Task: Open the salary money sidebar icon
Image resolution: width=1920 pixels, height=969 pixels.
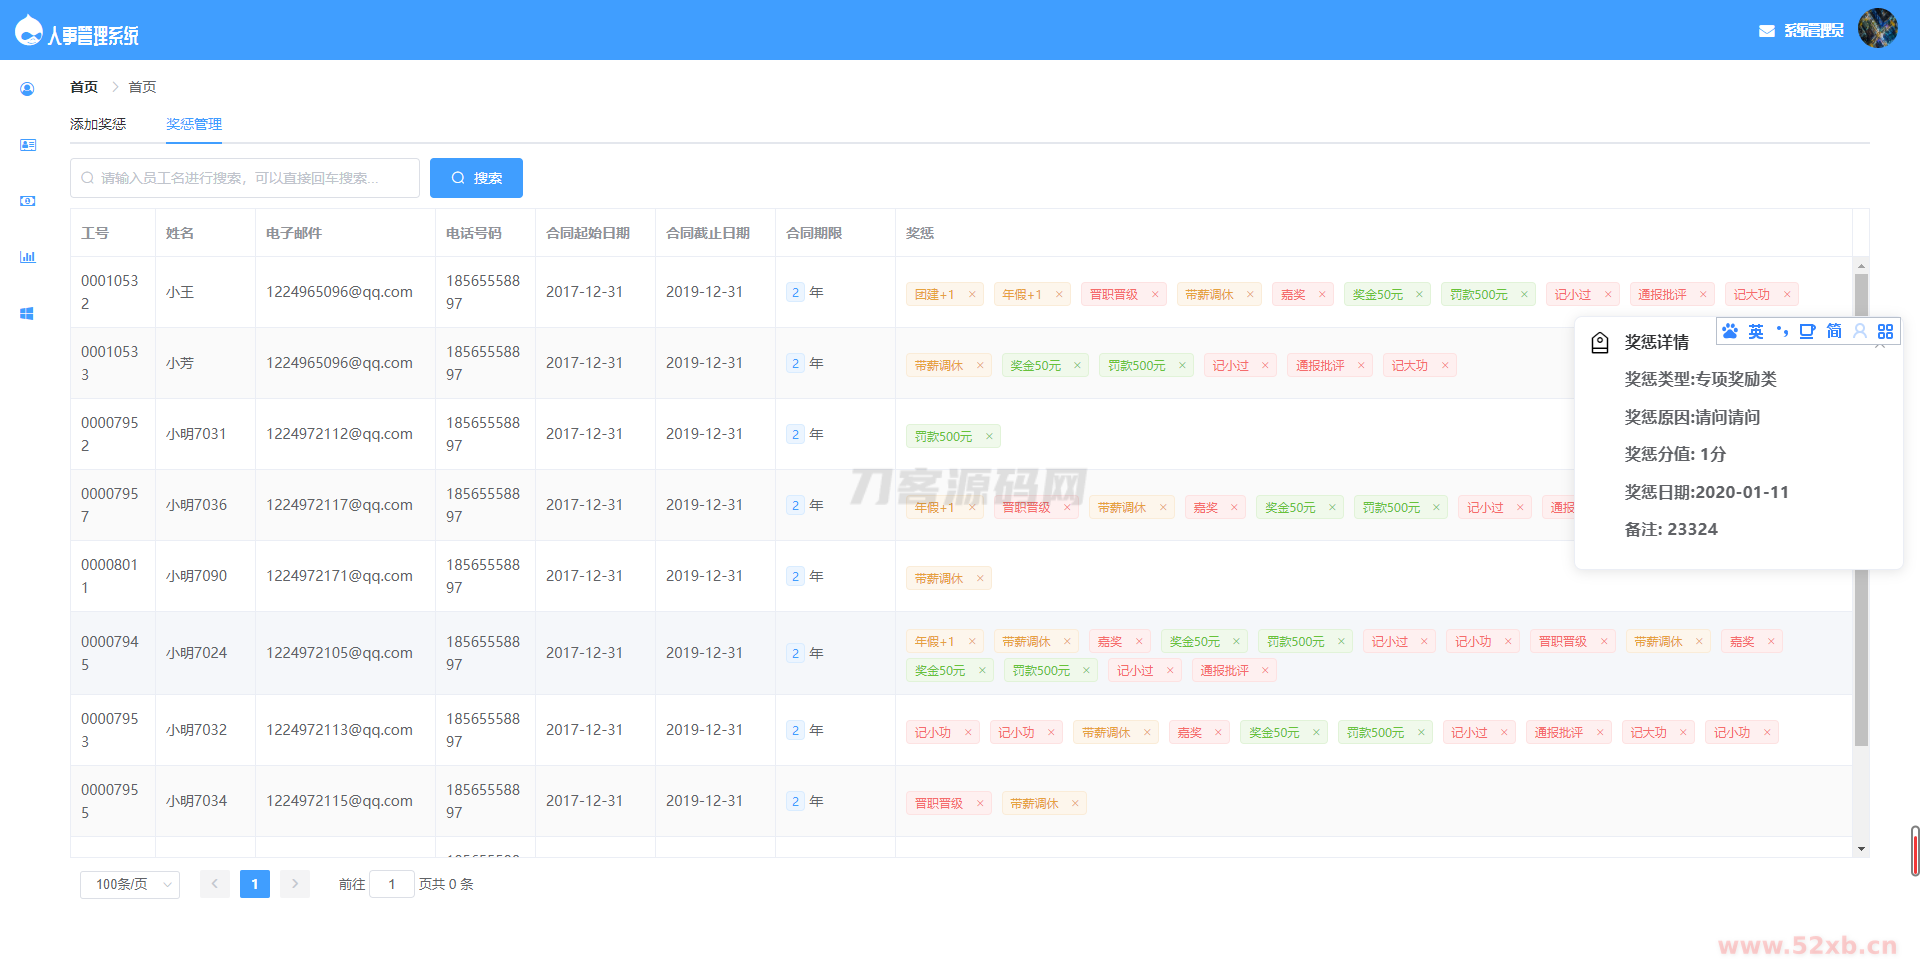Action: pos(27,201)
